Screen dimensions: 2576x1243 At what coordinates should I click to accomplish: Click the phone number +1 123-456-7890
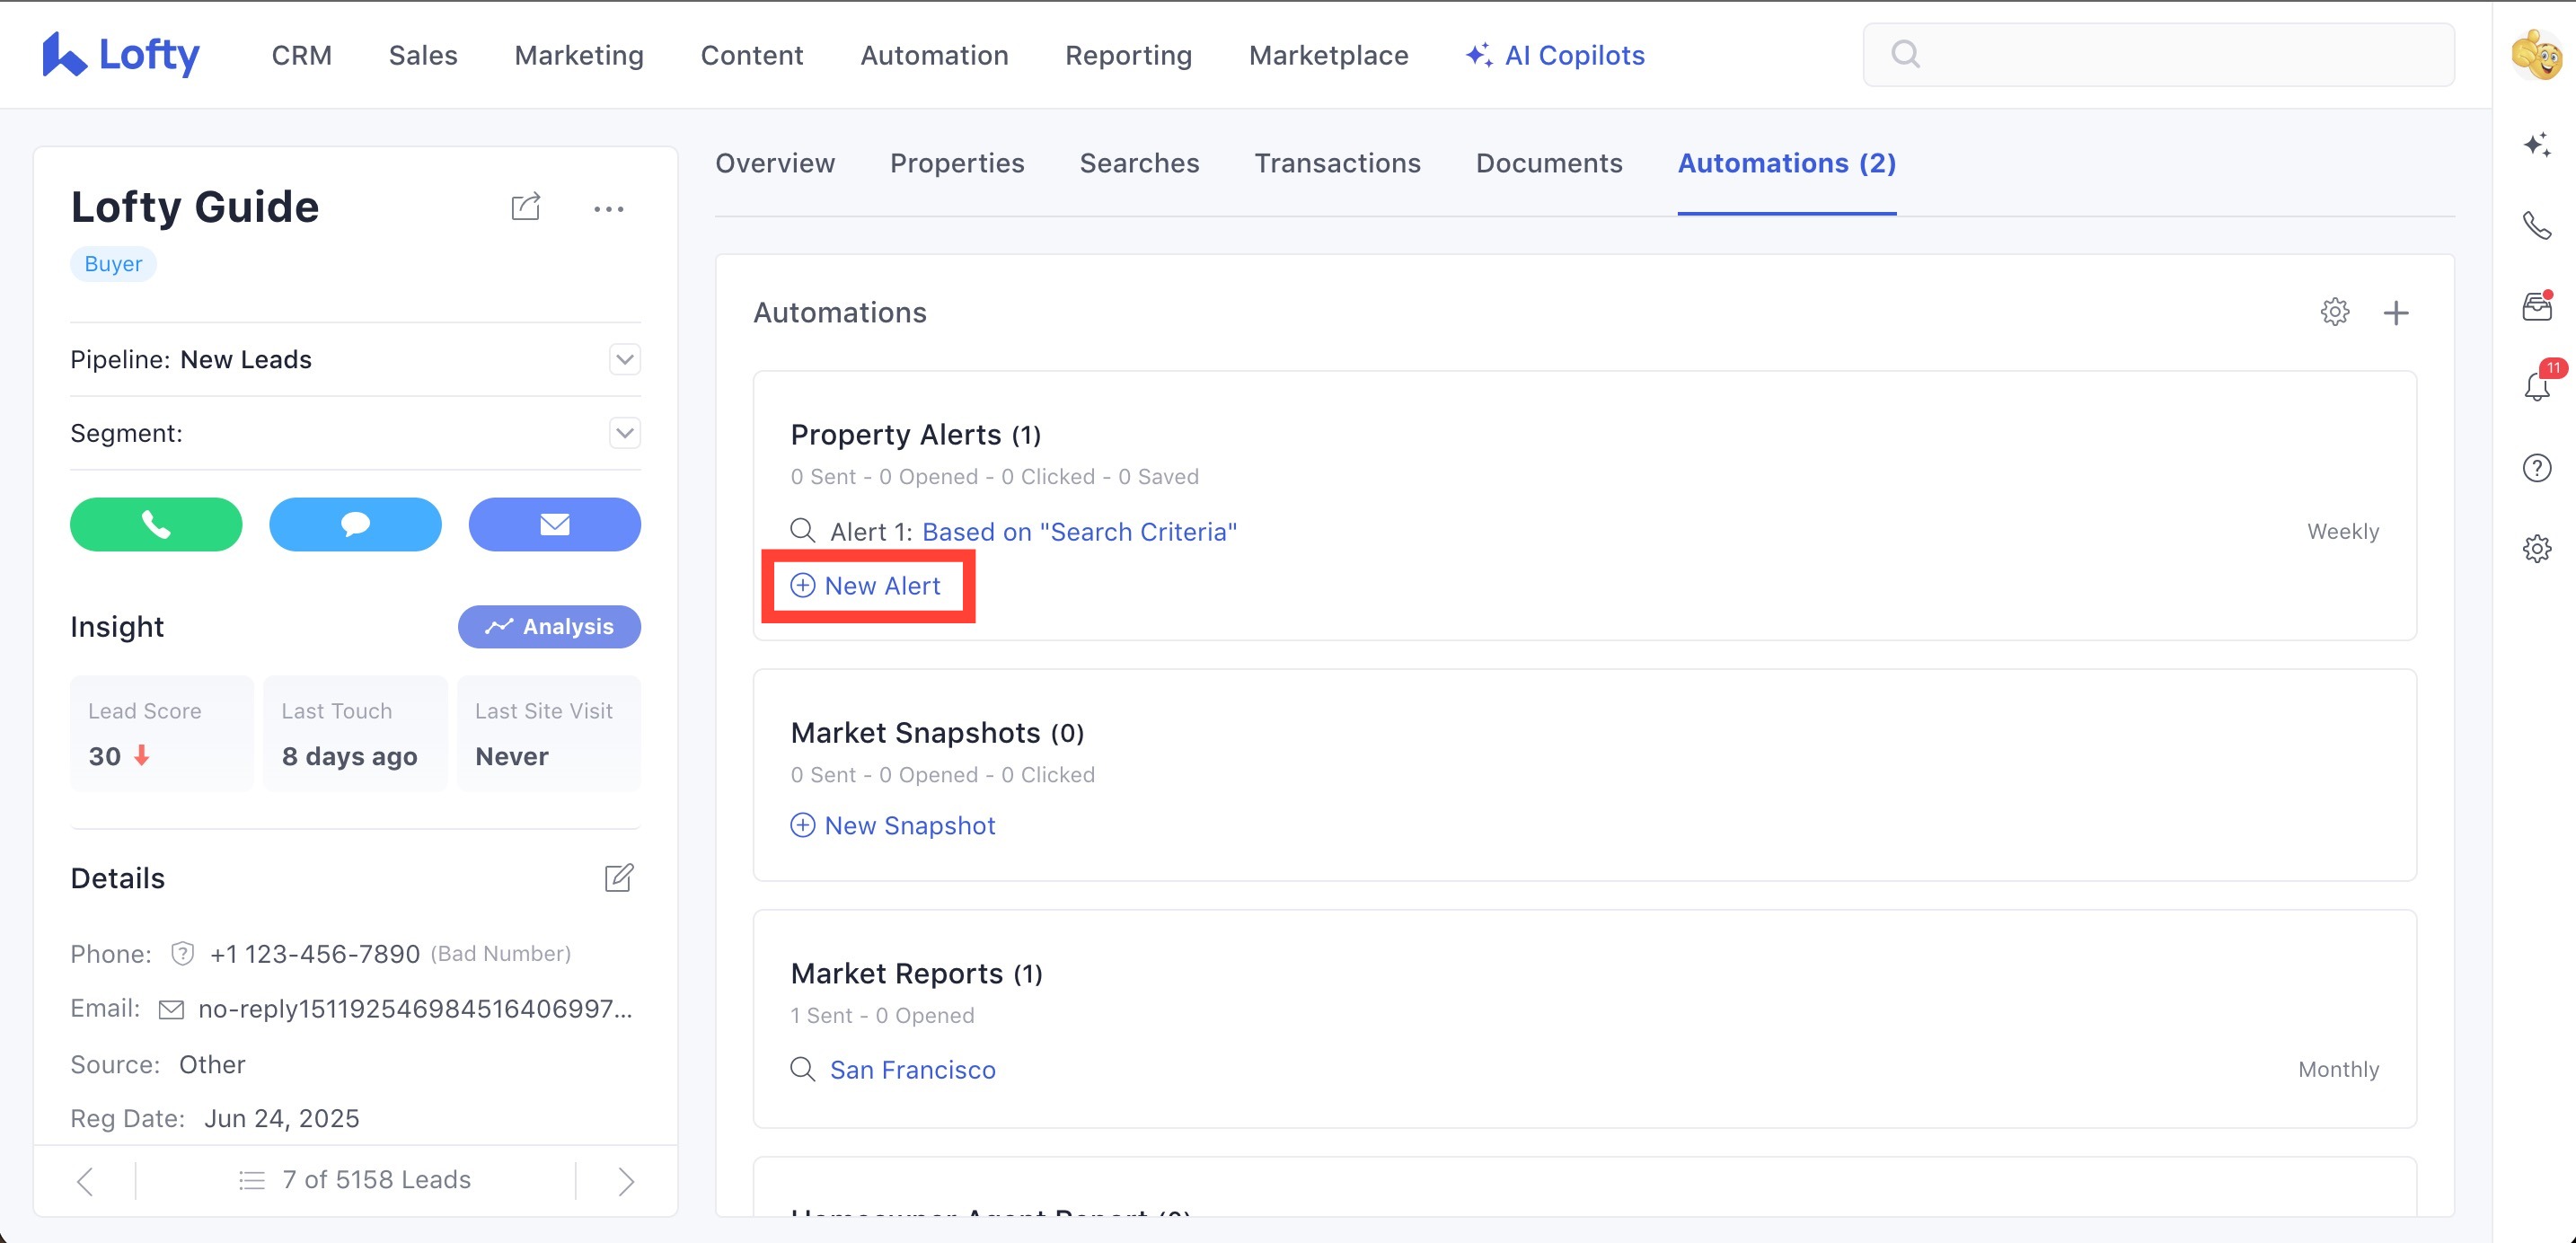314,954
